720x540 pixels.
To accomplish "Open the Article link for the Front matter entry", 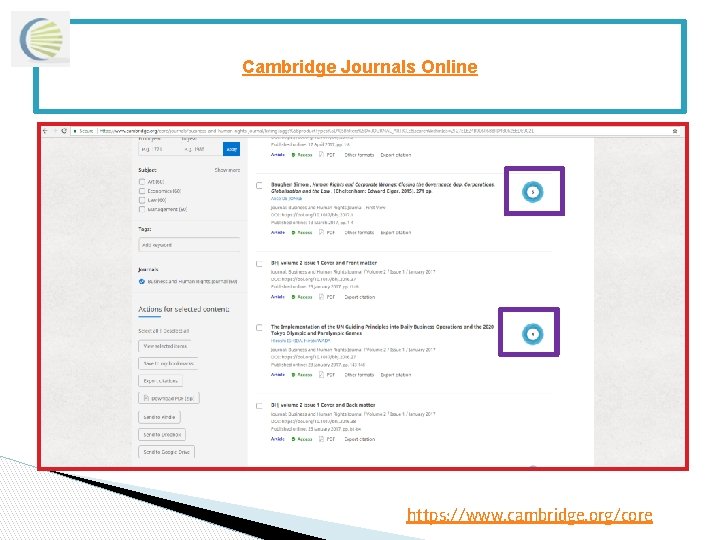I will [278, 297].
